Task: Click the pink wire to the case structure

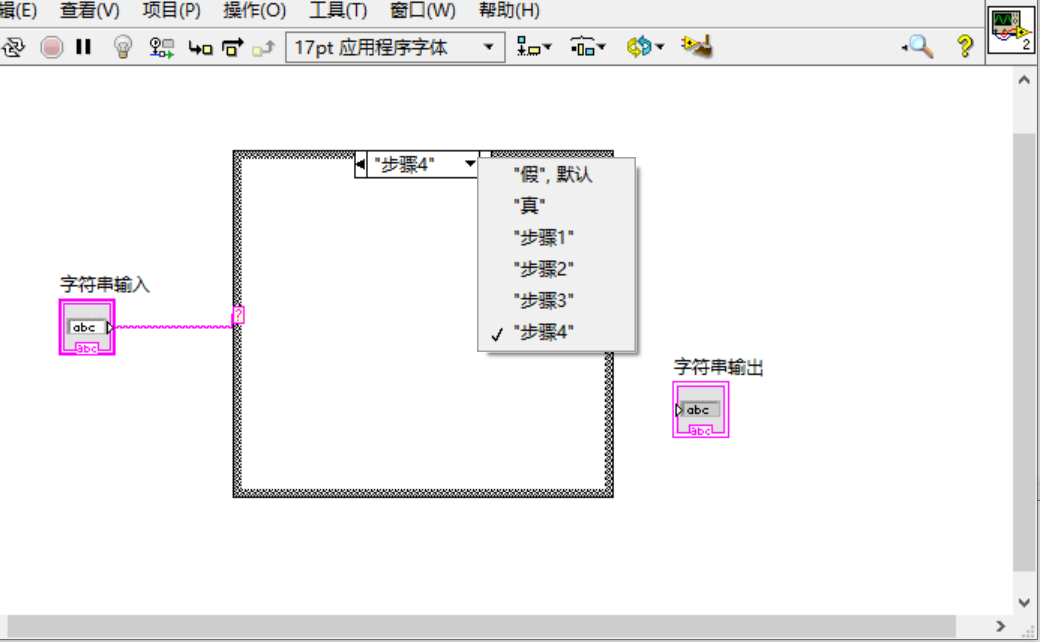Action: pos(174,326)
